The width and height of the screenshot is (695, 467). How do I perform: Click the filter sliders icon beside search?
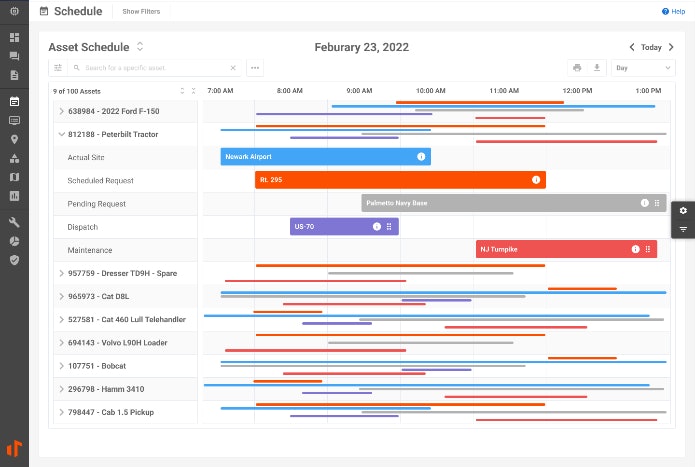tap(58, 68)
